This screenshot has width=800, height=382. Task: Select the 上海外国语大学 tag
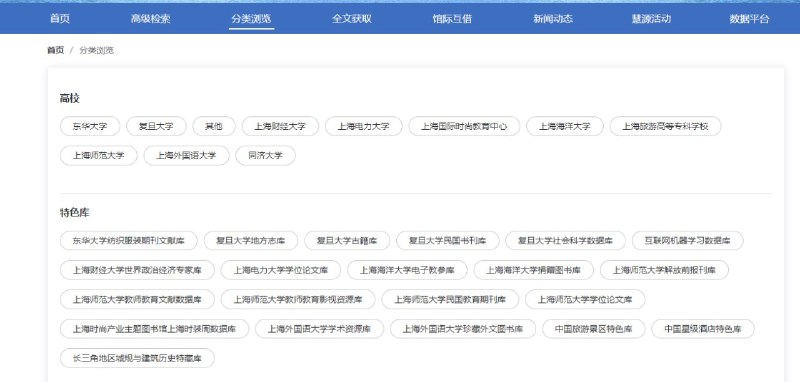coord(186,156)
